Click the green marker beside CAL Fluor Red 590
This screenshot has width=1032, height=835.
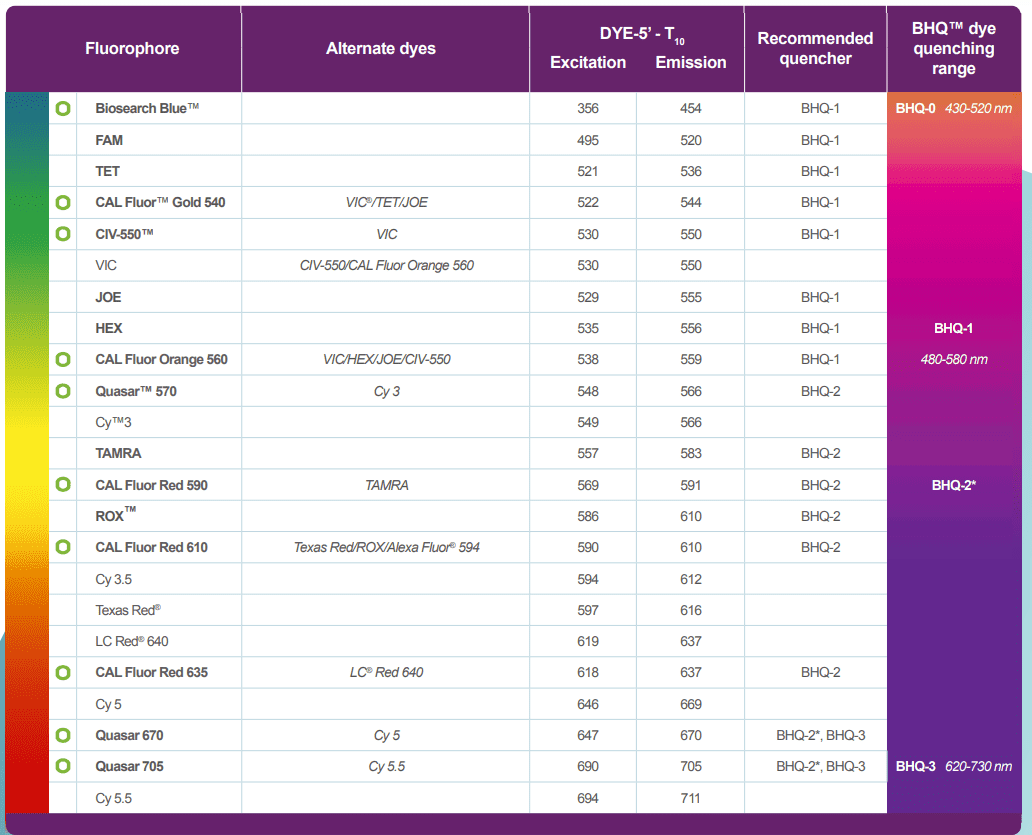pyautogui.click(x=63, y=485)
